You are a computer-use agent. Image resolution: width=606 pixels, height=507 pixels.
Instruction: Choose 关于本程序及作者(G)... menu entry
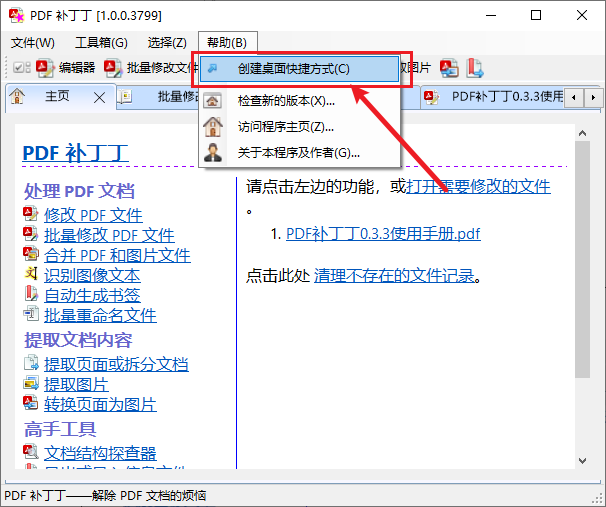(x=300, y=153)
